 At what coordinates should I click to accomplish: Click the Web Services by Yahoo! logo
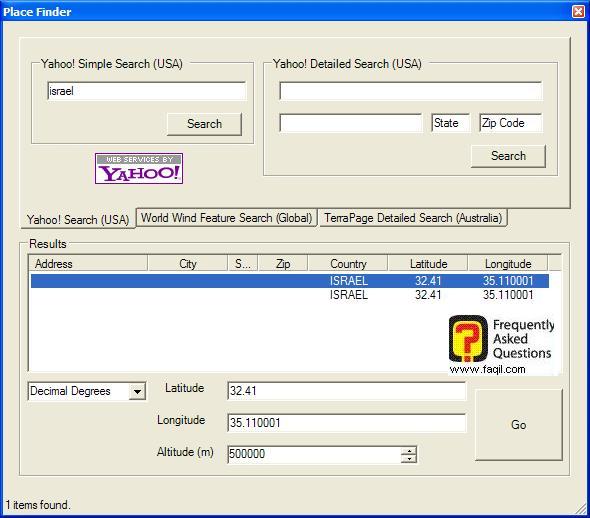139,169
